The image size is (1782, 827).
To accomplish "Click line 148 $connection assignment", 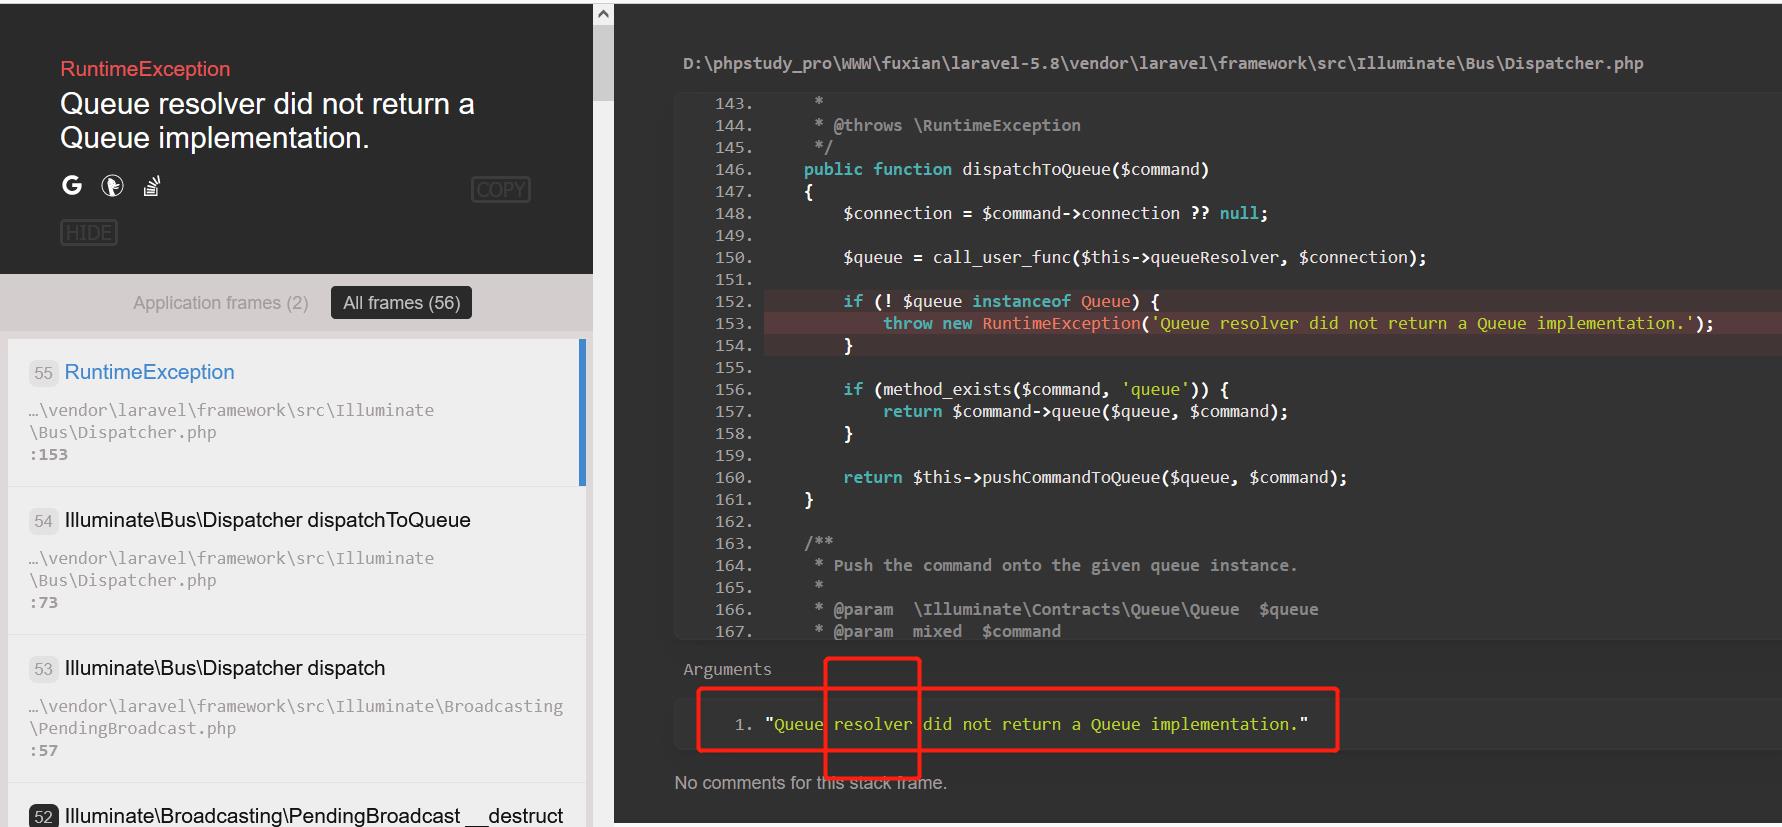I will (1055, 213).
